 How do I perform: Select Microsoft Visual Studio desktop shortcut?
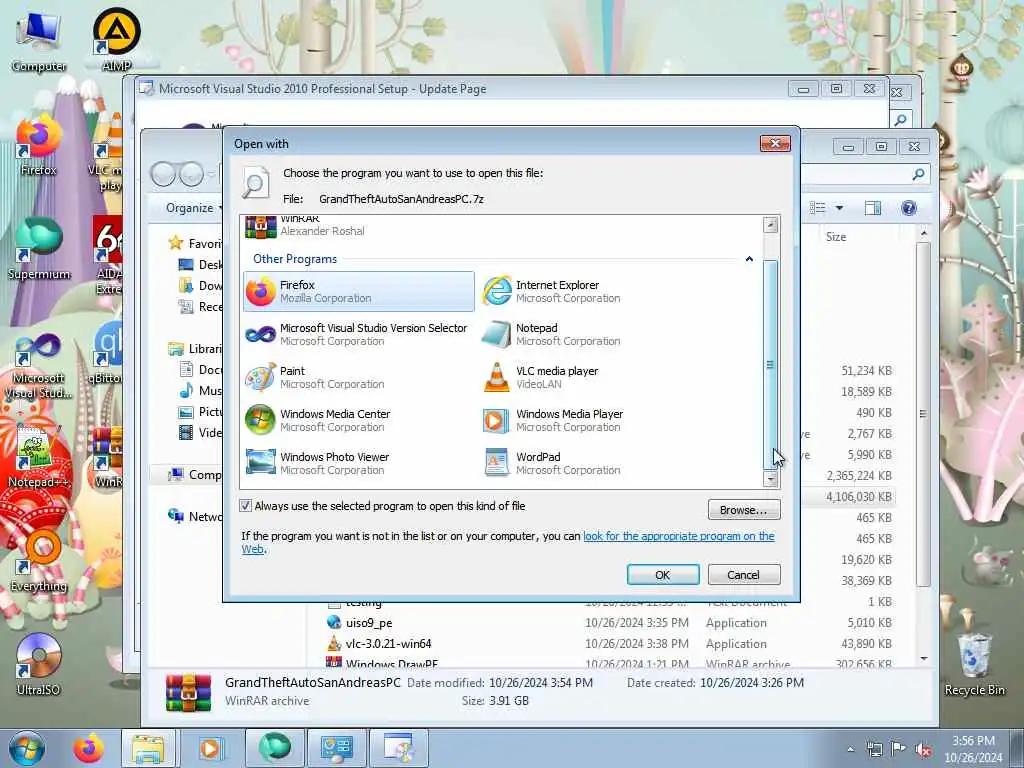click(39, 366)
